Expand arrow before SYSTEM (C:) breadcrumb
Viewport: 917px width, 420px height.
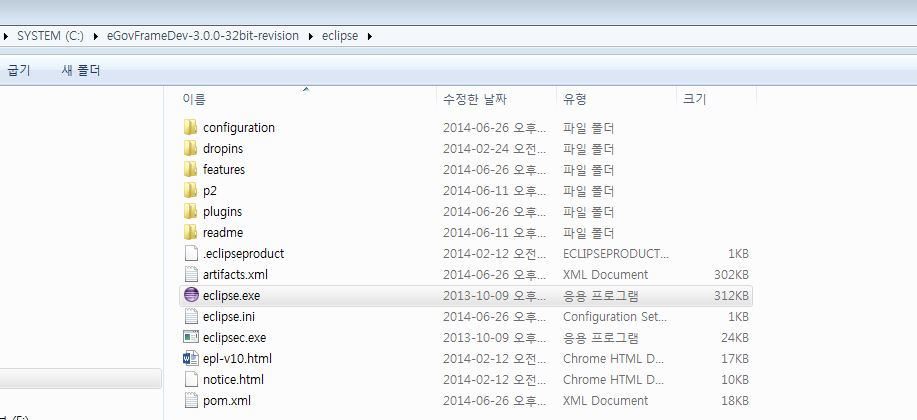[7, 37]
